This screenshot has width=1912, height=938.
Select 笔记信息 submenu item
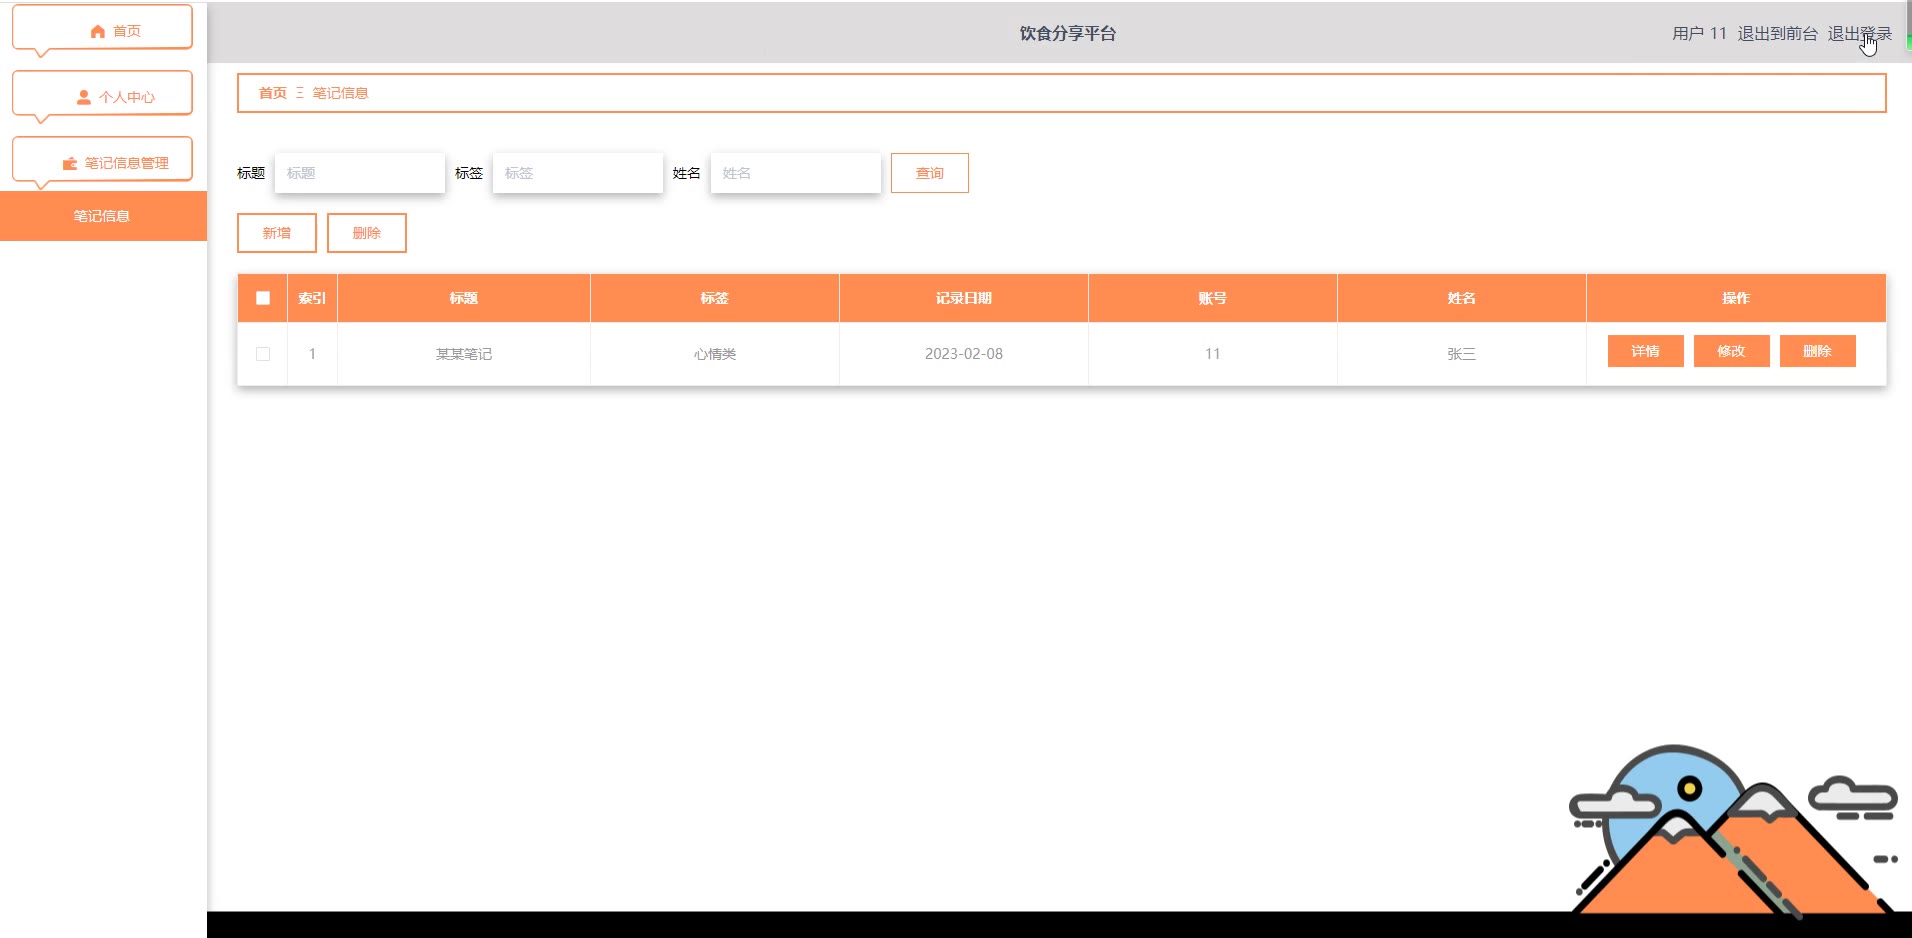(x=103, y=216)
